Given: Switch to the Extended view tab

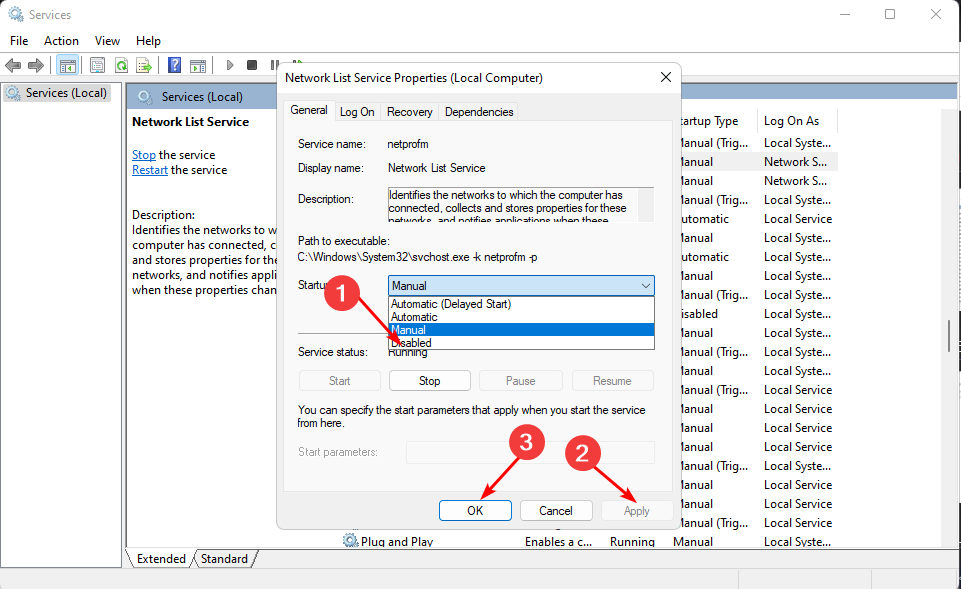Looking at the screenshot, I should click(x=161, y=558).
